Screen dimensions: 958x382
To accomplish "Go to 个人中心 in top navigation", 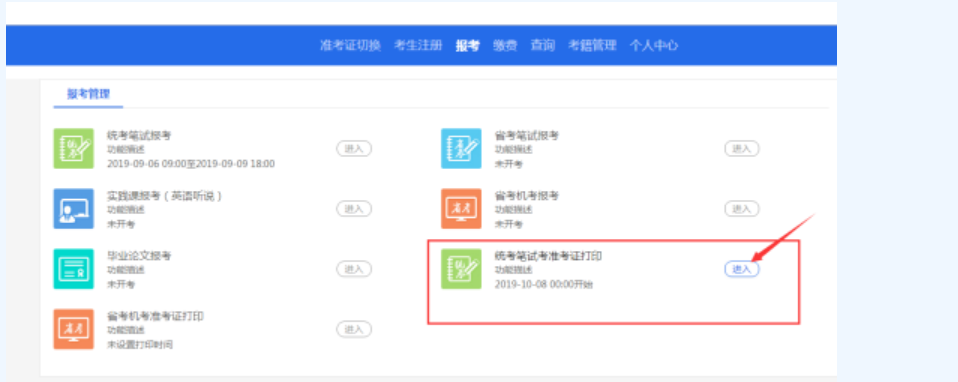I will (654, 45).
